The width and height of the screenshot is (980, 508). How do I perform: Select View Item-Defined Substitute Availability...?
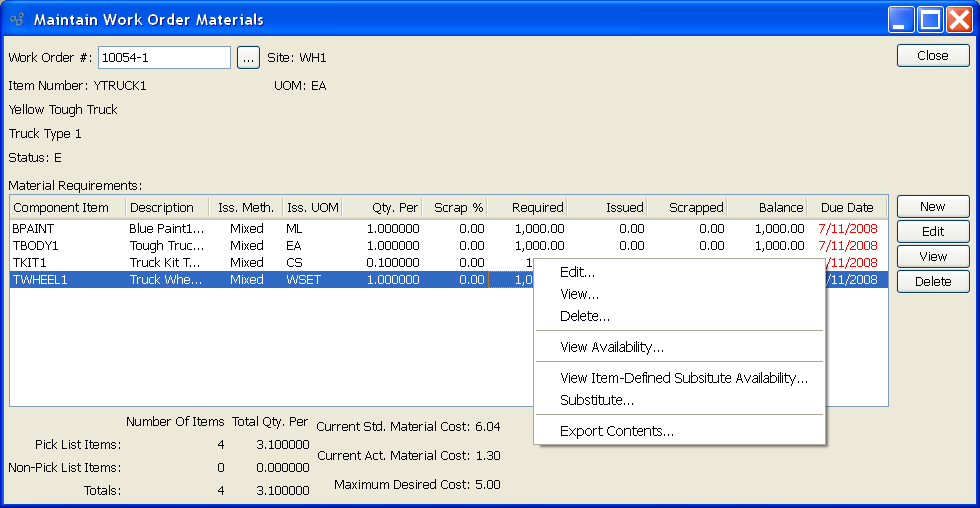(x=684, y=378)
